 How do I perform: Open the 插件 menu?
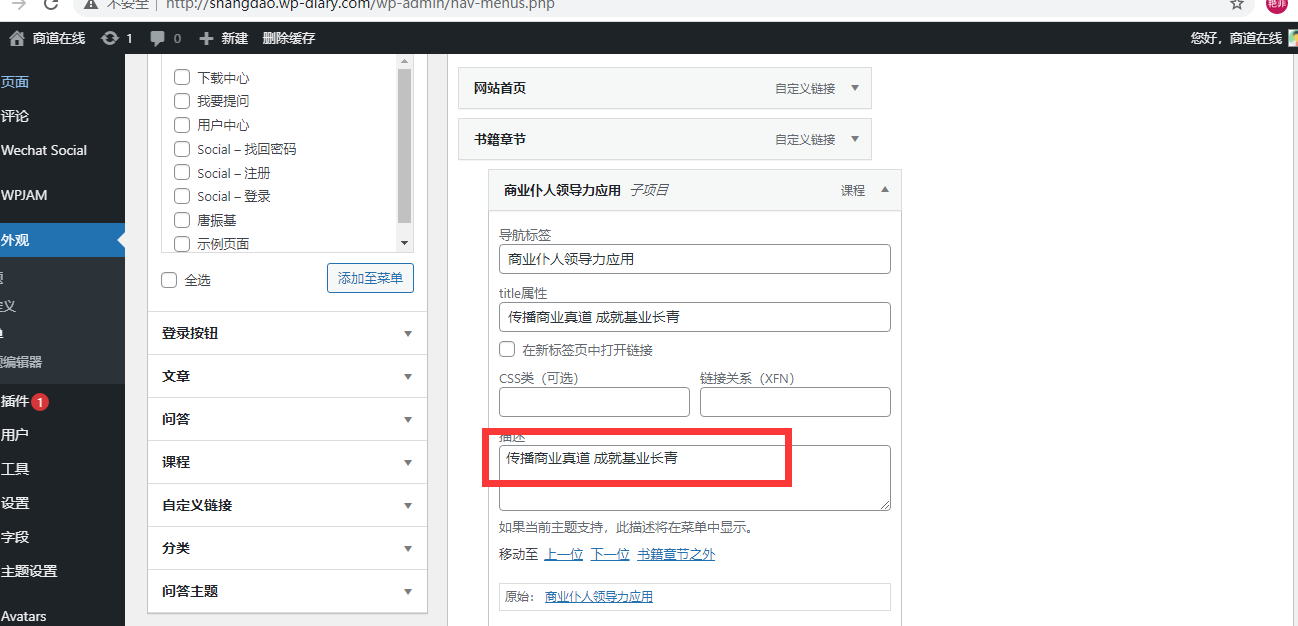pyautogui.click(x=16, y=402)
